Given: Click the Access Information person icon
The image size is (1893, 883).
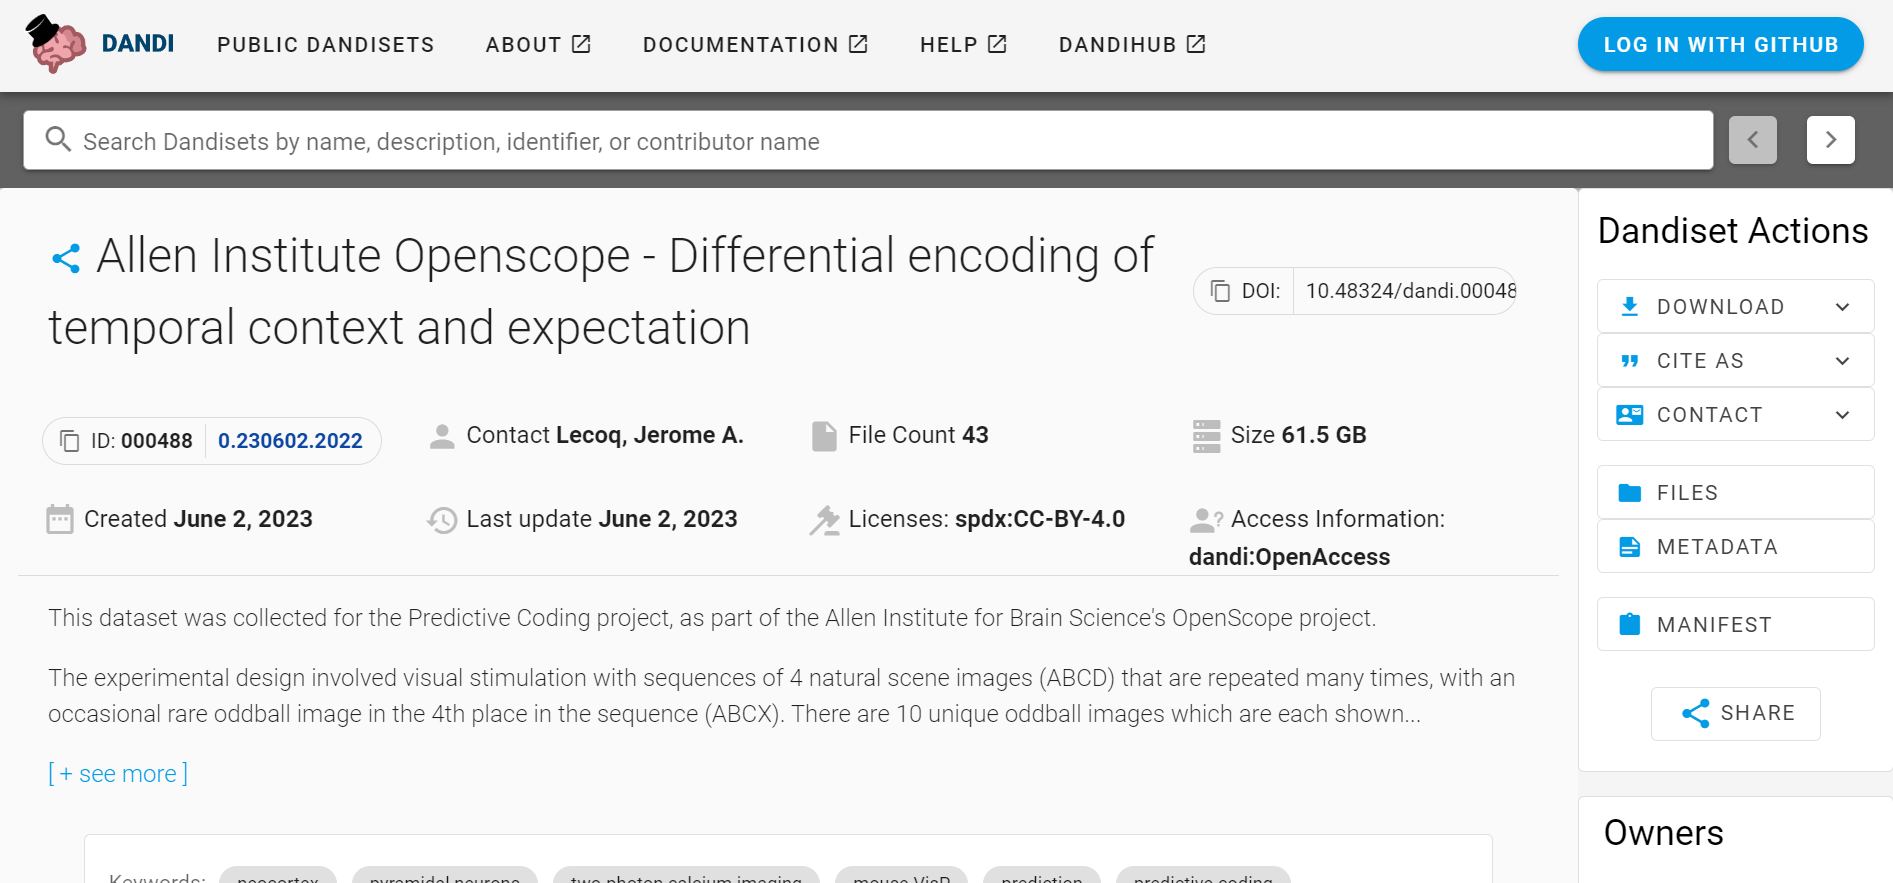Looking at the screenshot, I should 1206,520.
